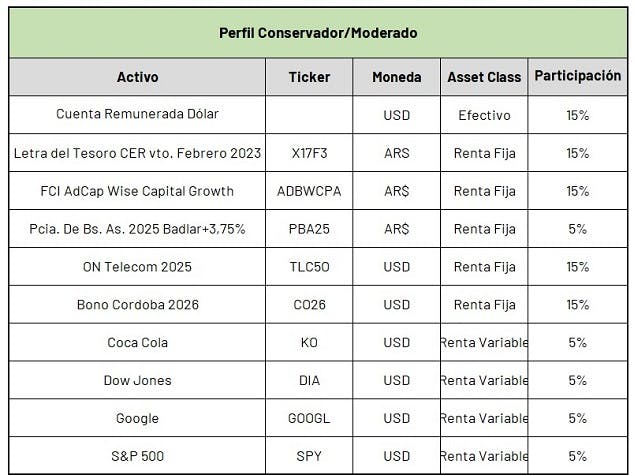This screenshot has height=475, width=634.
Task: Select the ADBWCPA ticker cell
Action: pos(309,191)
